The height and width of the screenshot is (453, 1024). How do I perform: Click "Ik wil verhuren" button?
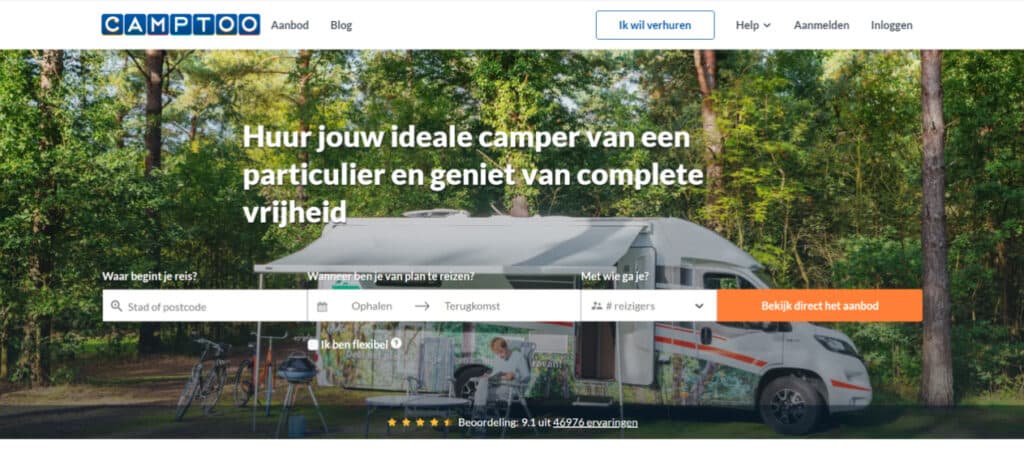(x=655, y=25)
